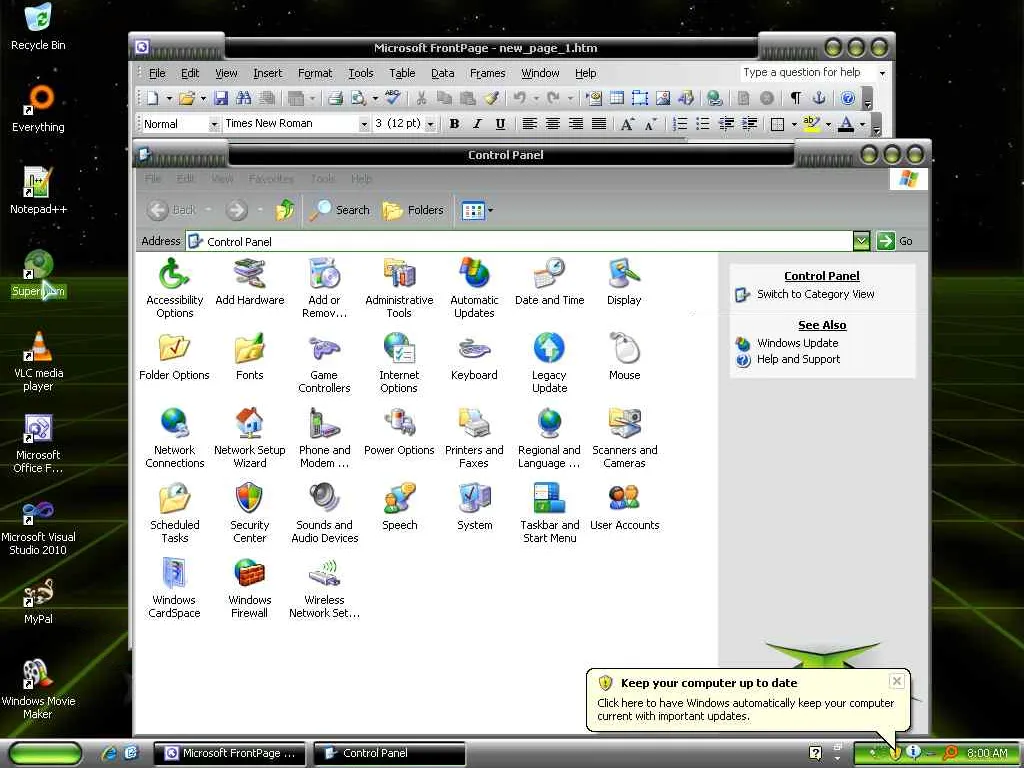The image size is (1024, 768).
Task: Open the Frames menu in FrontPage
Action: 487,73
